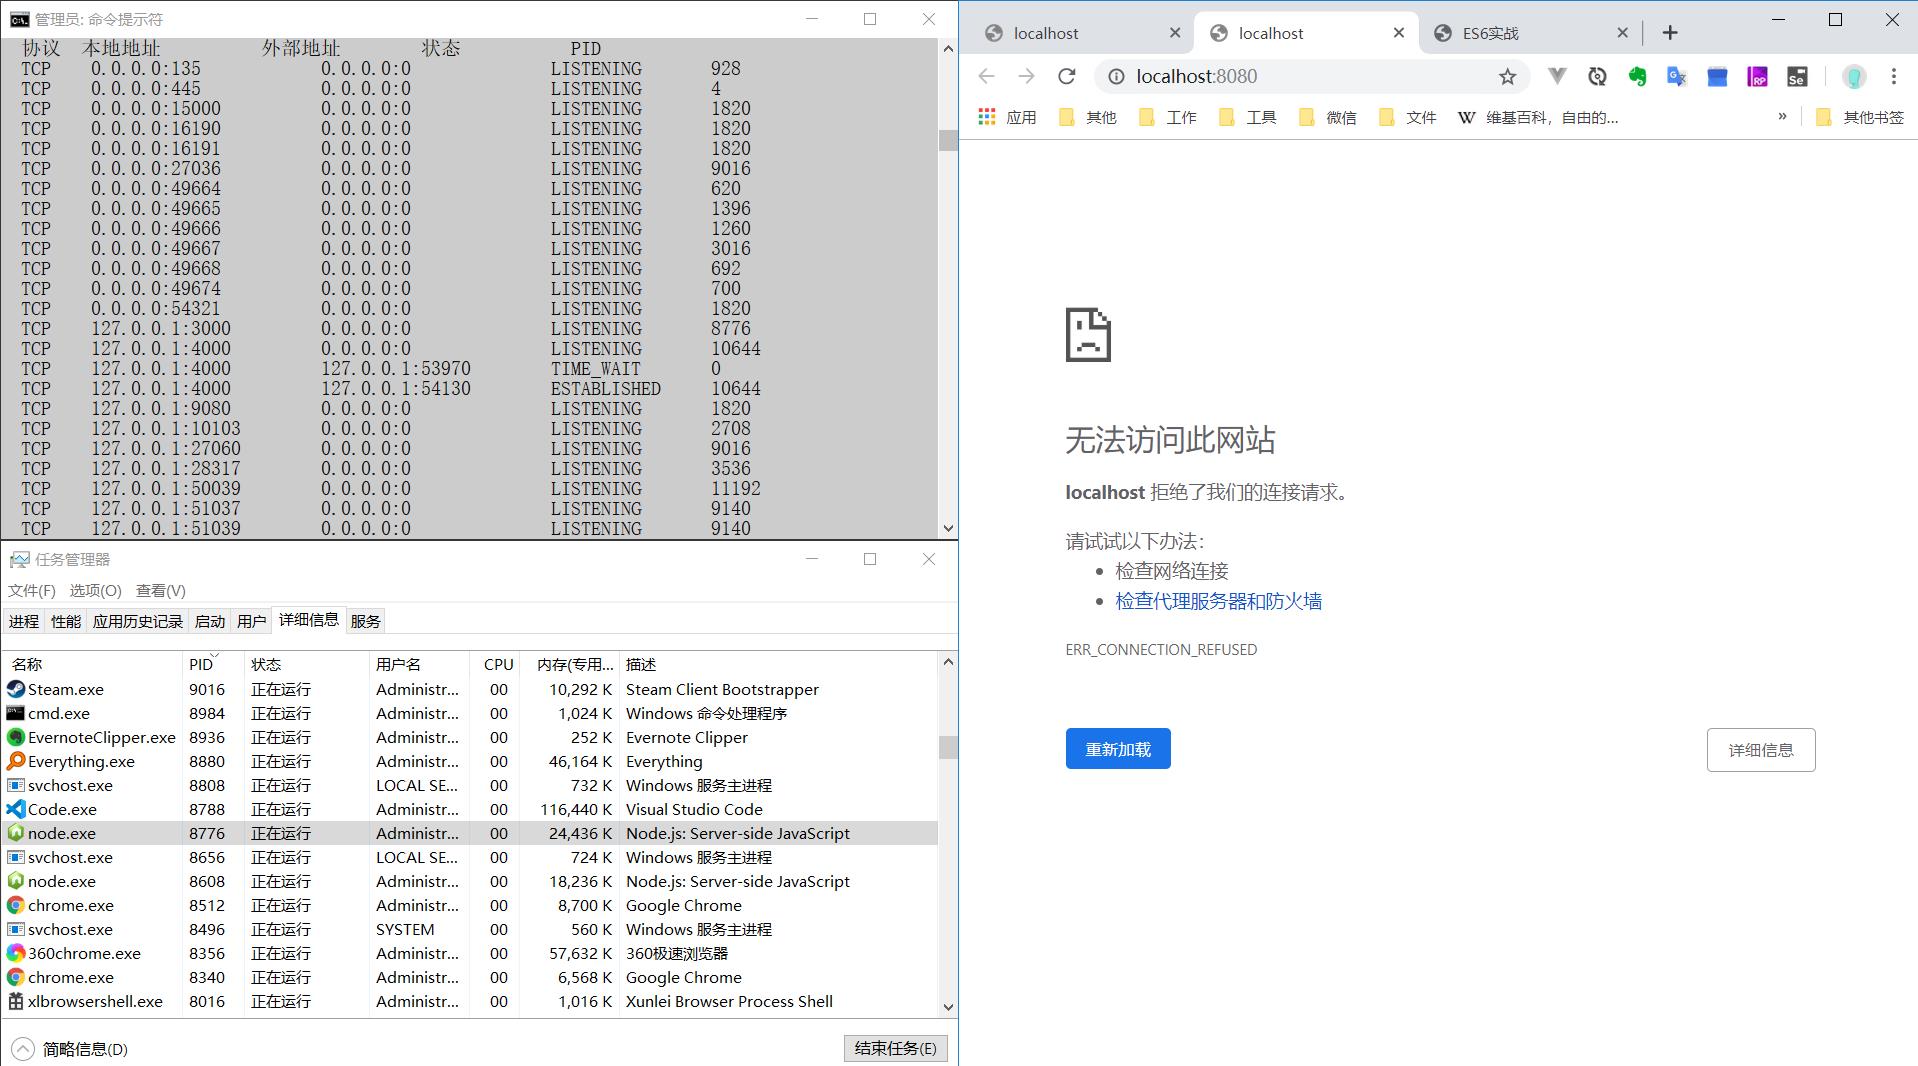Click the EvernoteClipper.exe process icon
The image size is (1918, 1066).
pyautogui.click(x=16, y=737)
